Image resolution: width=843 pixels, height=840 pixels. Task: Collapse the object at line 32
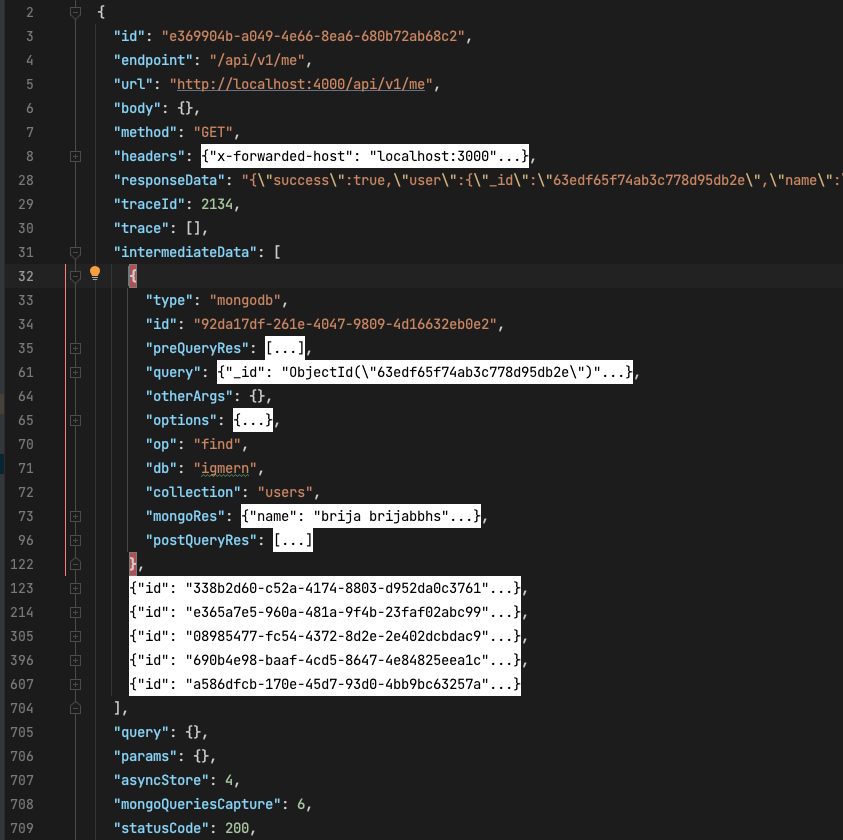pyautogui.click(x=75, y=276)
